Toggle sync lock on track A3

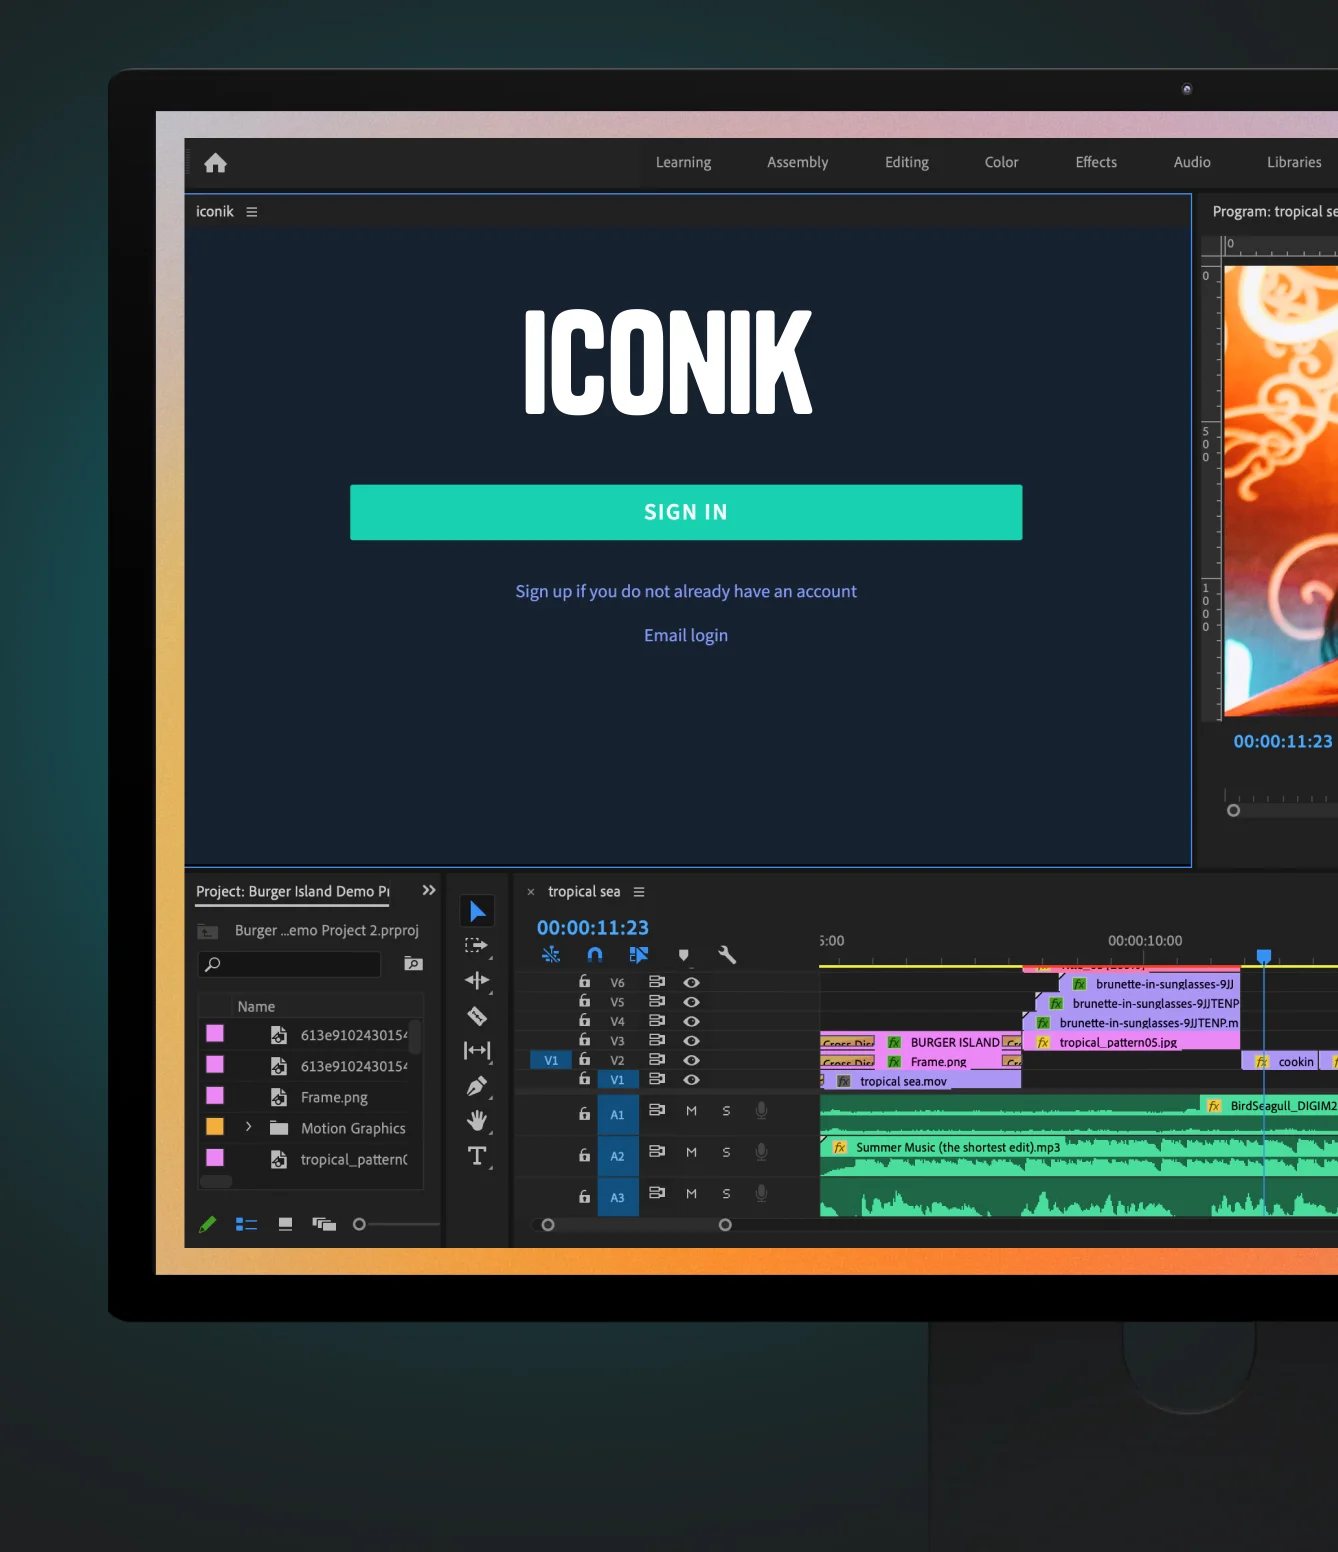657,1193
